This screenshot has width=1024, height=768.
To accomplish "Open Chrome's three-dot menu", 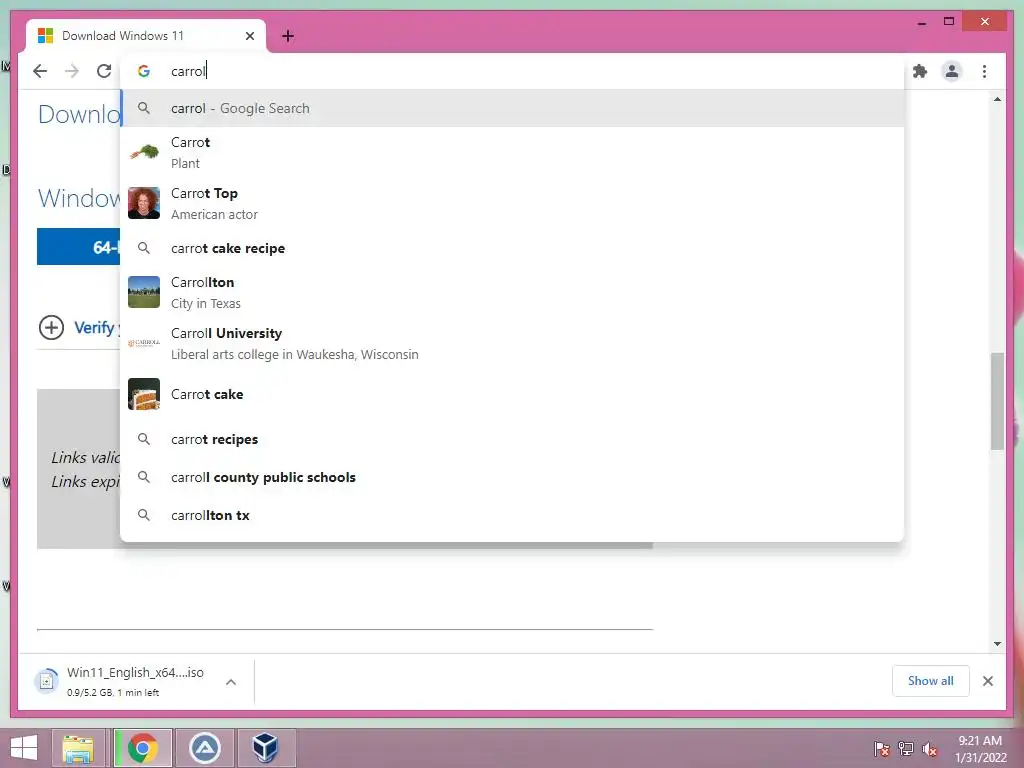I will coord(984,71).
